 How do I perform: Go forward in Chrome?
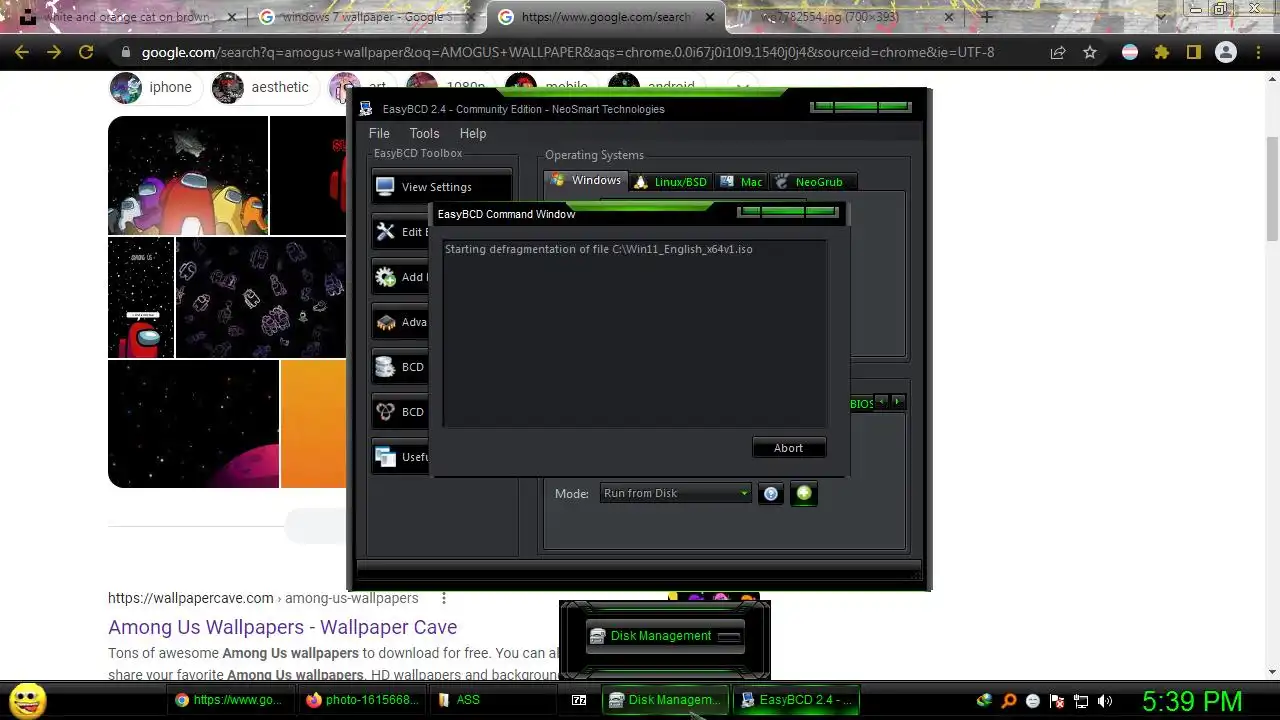(54, 52)
